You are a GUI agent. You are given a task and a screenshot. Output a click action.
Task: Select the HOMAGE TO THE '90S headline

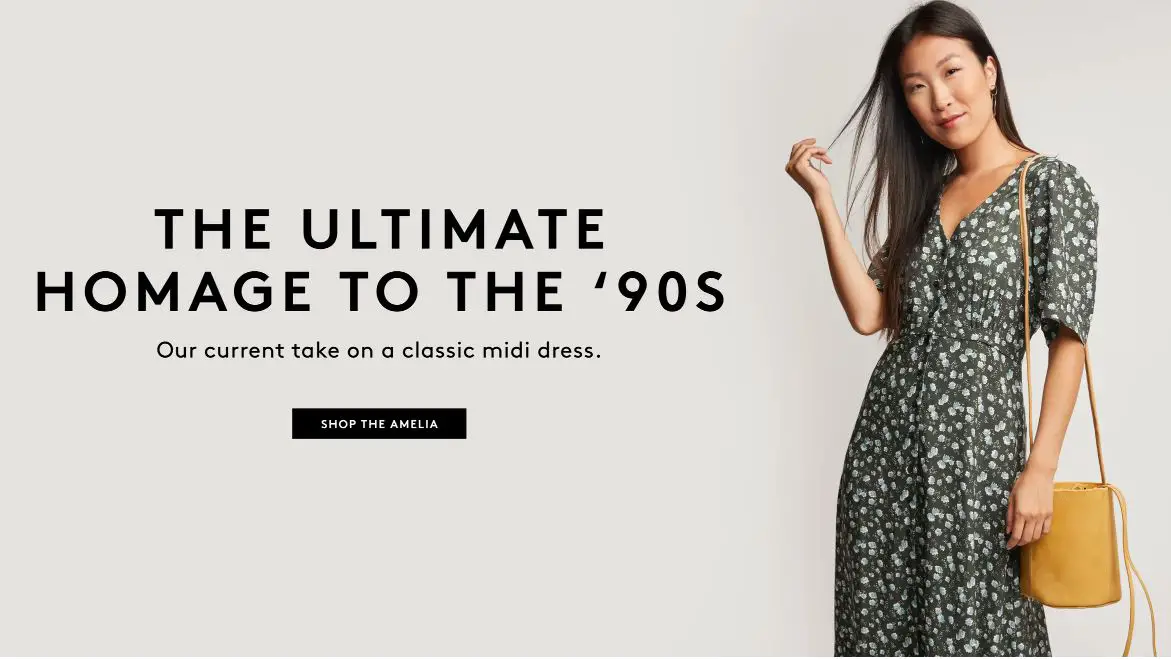coord(381,291)
